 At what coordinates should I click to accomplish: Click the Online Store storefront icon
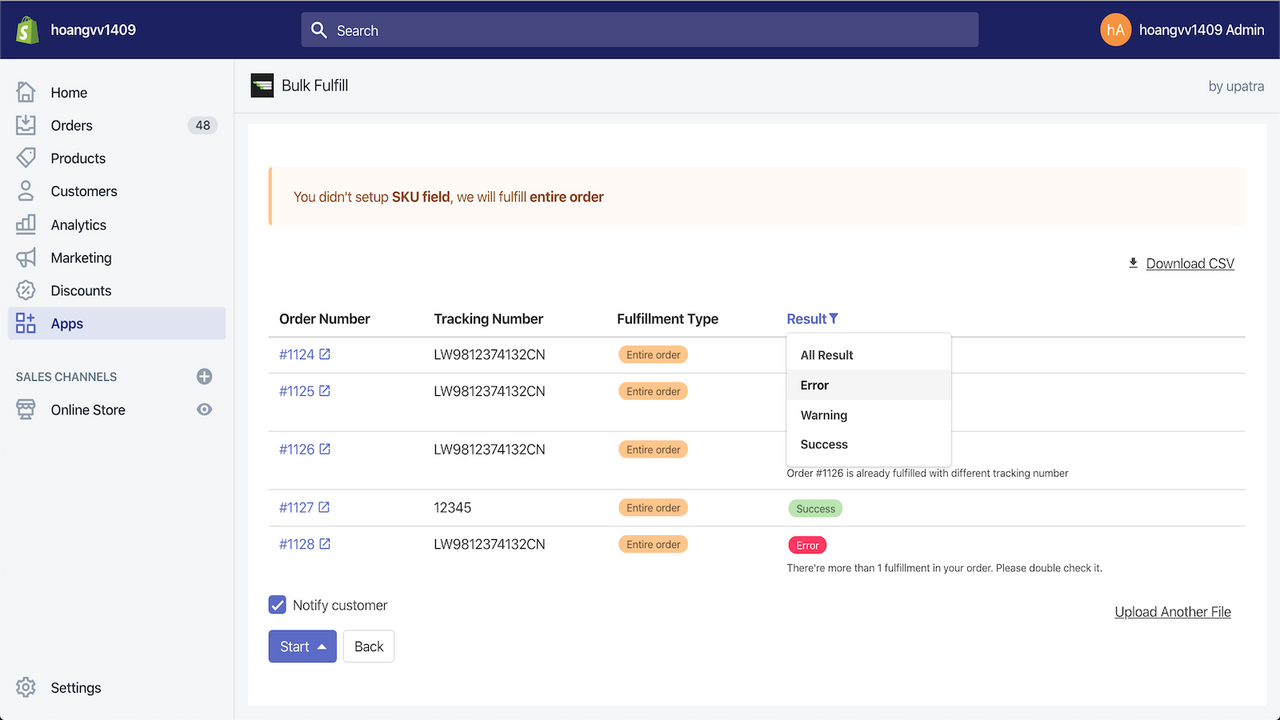click(26, 410)
